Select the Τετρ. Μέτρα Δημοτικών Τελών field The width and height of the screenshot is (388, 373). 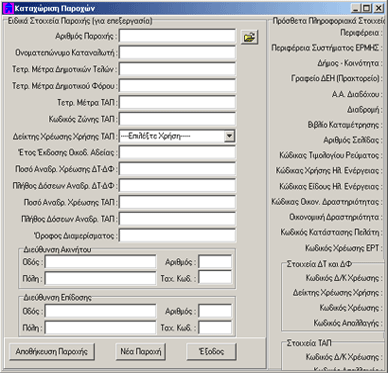pos(177,69)
